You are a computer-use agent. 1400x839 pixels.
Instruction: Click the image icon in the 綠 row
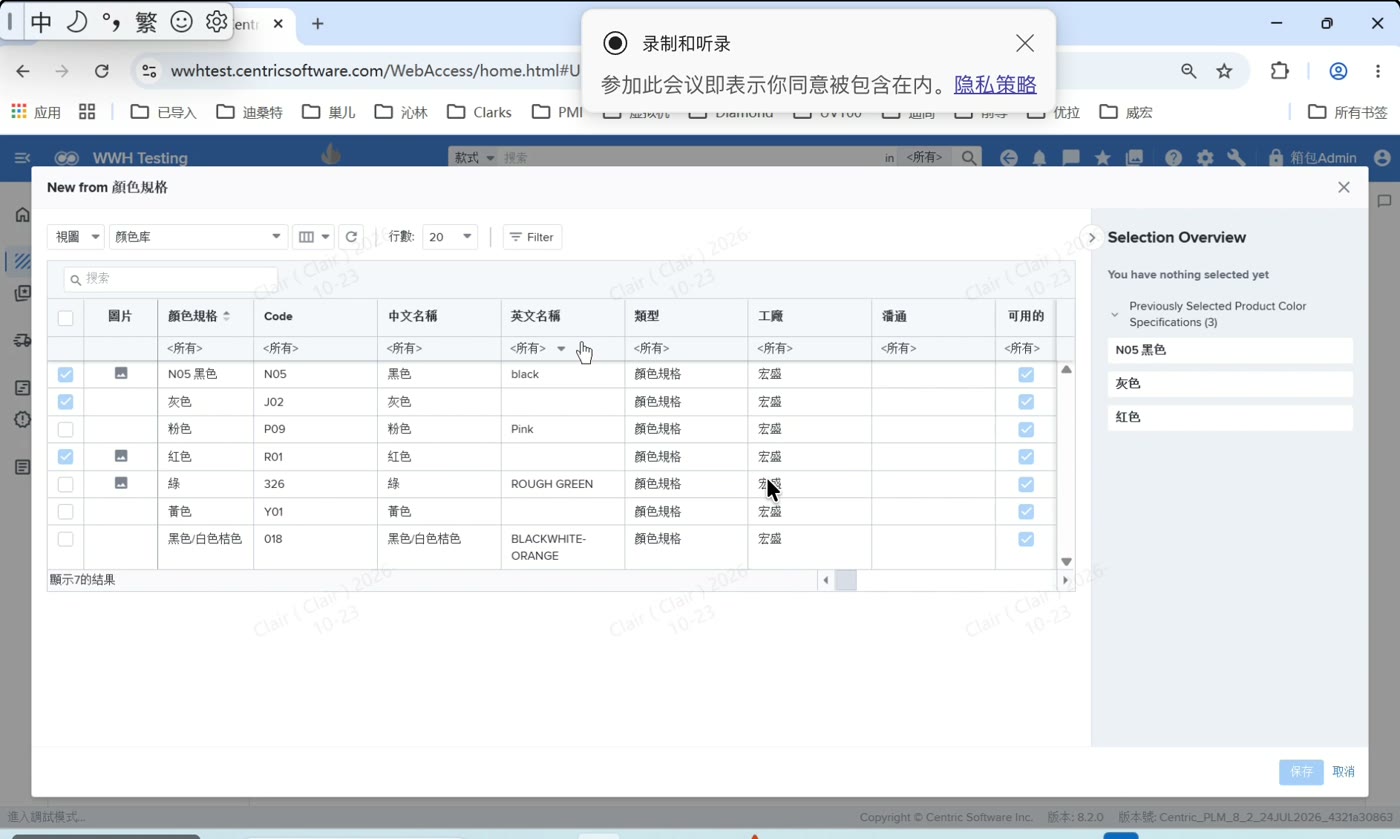click(x=121, y=483)
